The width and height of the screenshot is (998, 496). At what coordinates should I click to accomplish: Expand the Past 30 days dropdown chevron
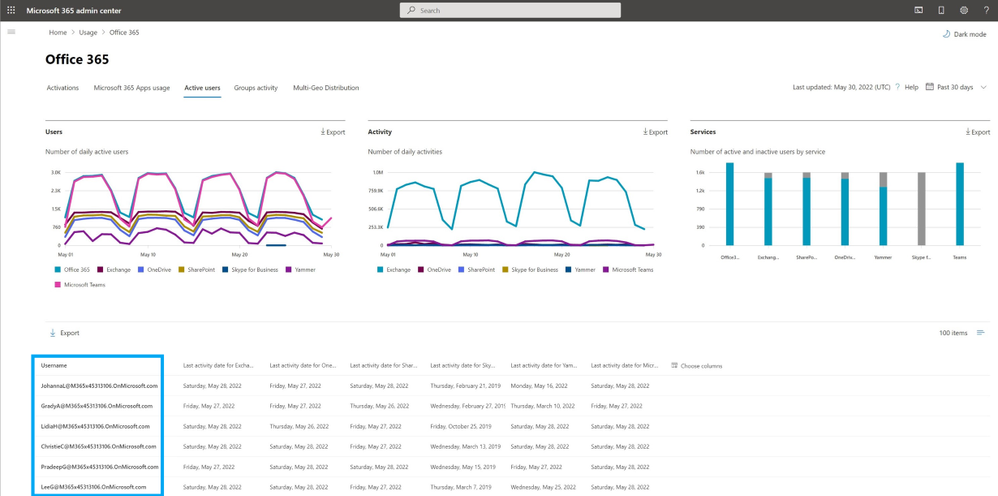983,87
